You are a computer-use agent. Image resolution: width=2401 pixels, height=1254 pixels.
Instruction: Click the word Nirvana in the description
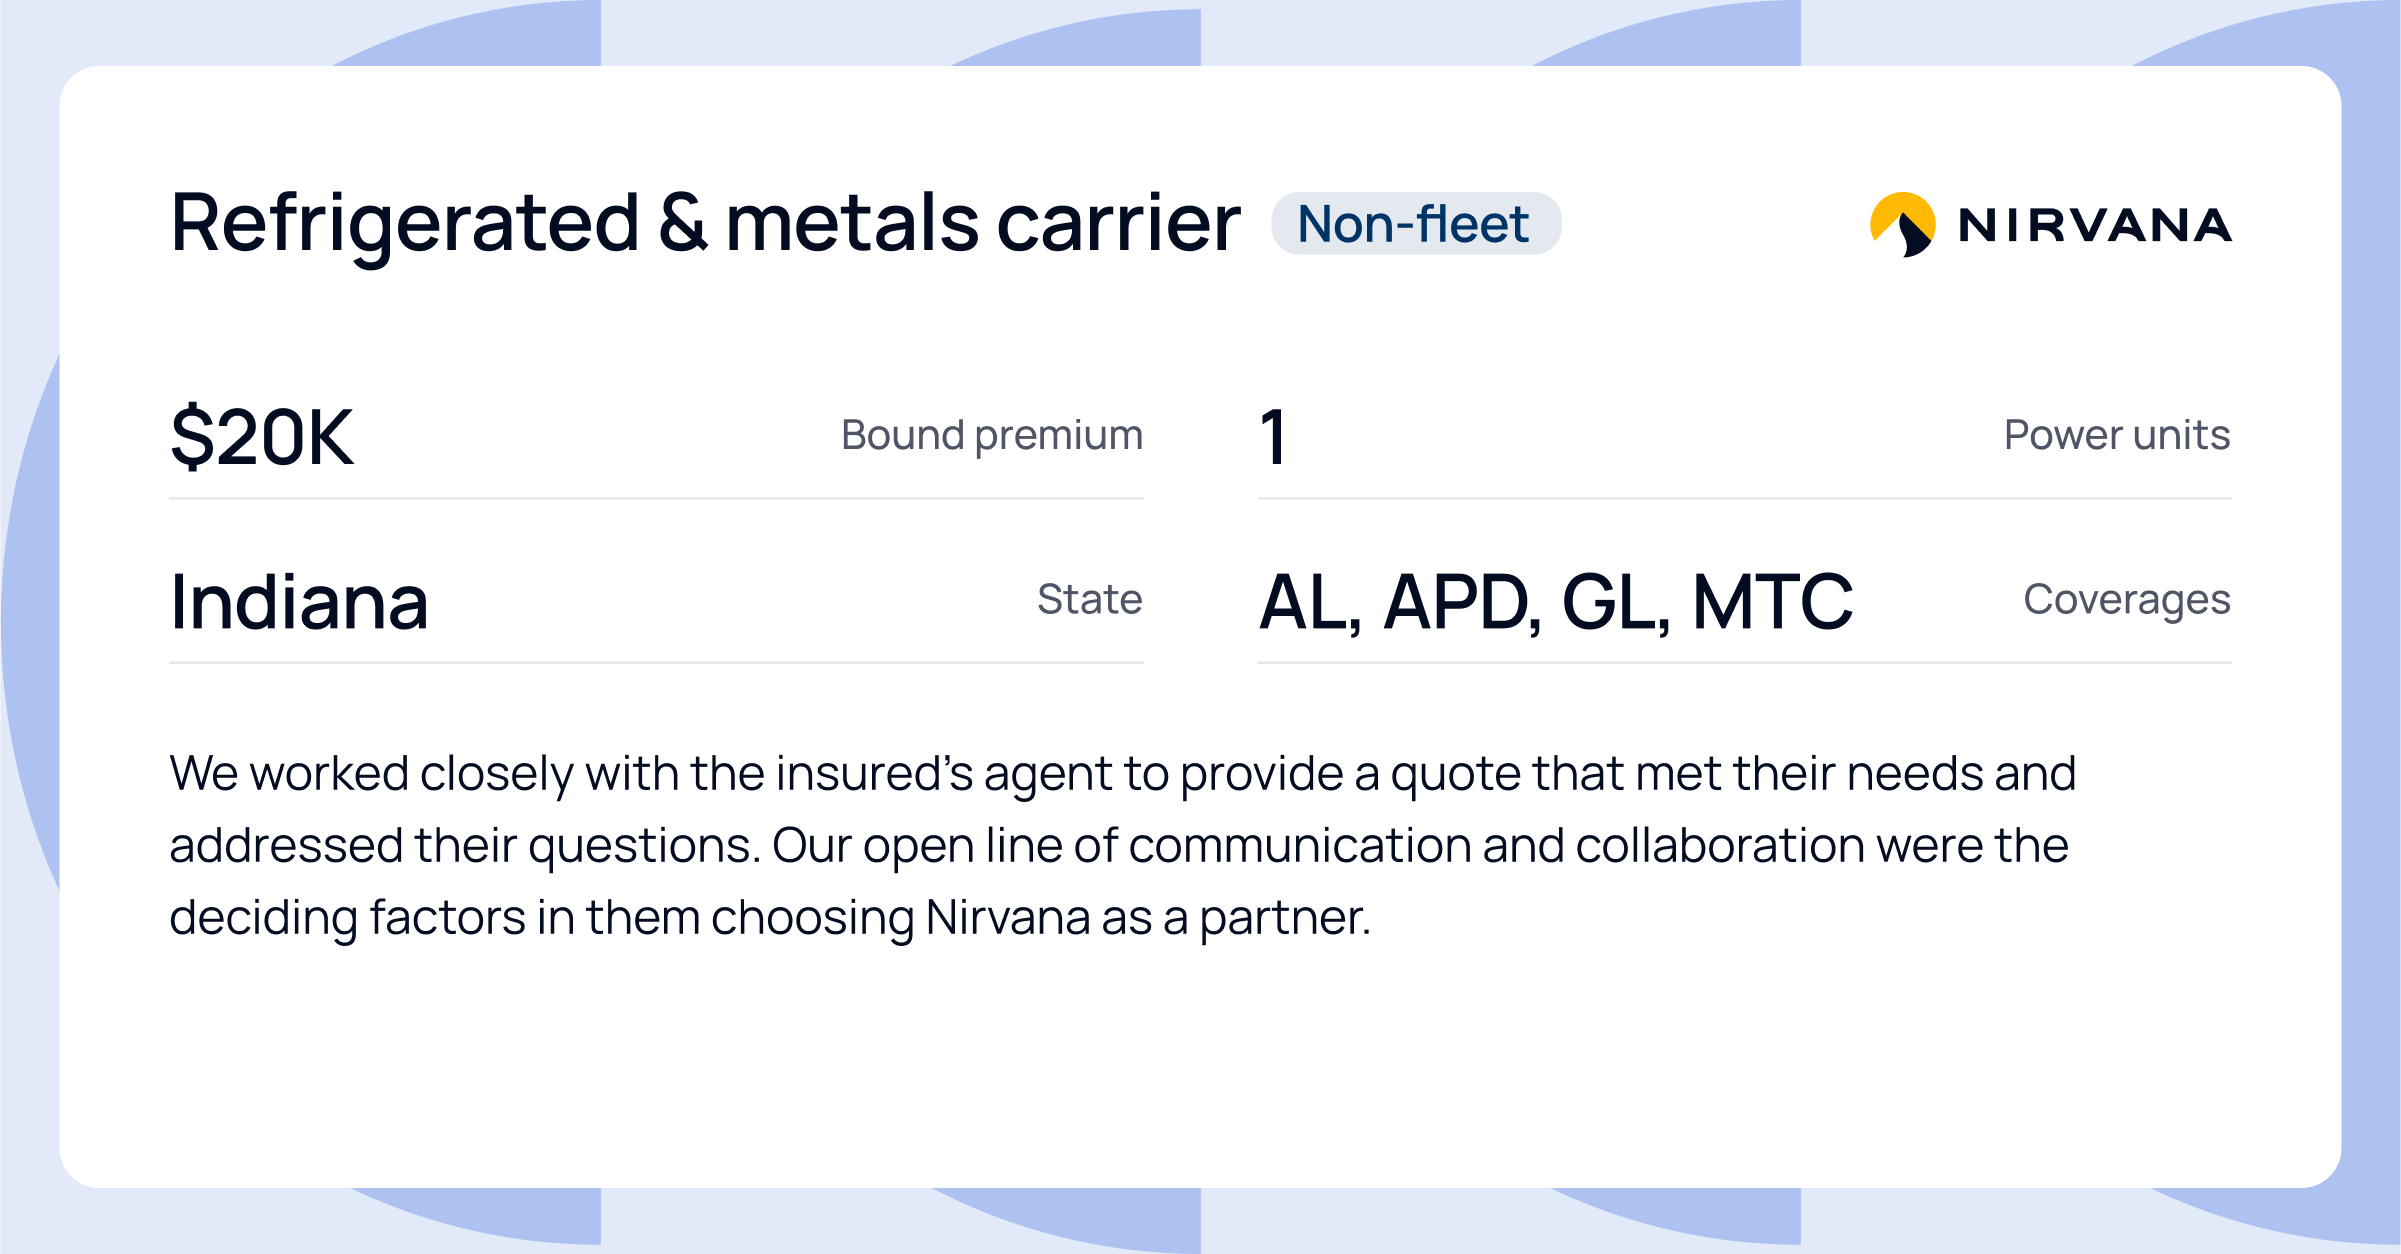pyautogui.click(x=1007, y=917)
